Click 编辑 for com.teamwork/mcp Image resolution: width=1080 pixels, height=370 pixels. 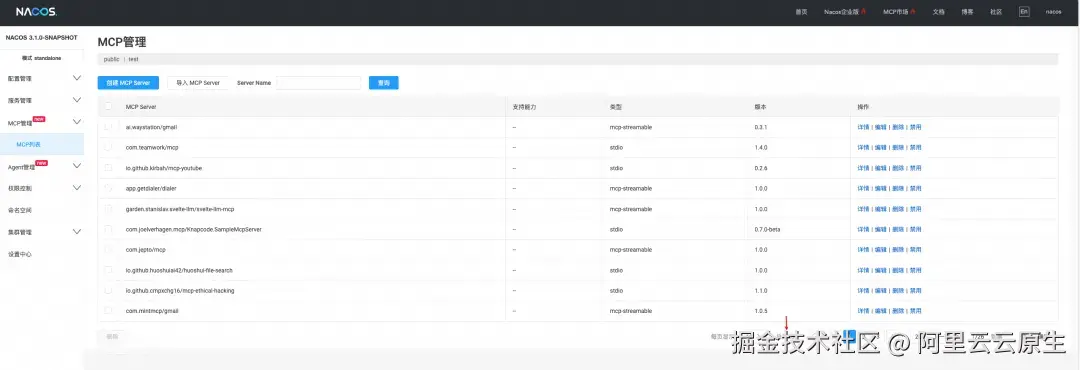[880, 147]
